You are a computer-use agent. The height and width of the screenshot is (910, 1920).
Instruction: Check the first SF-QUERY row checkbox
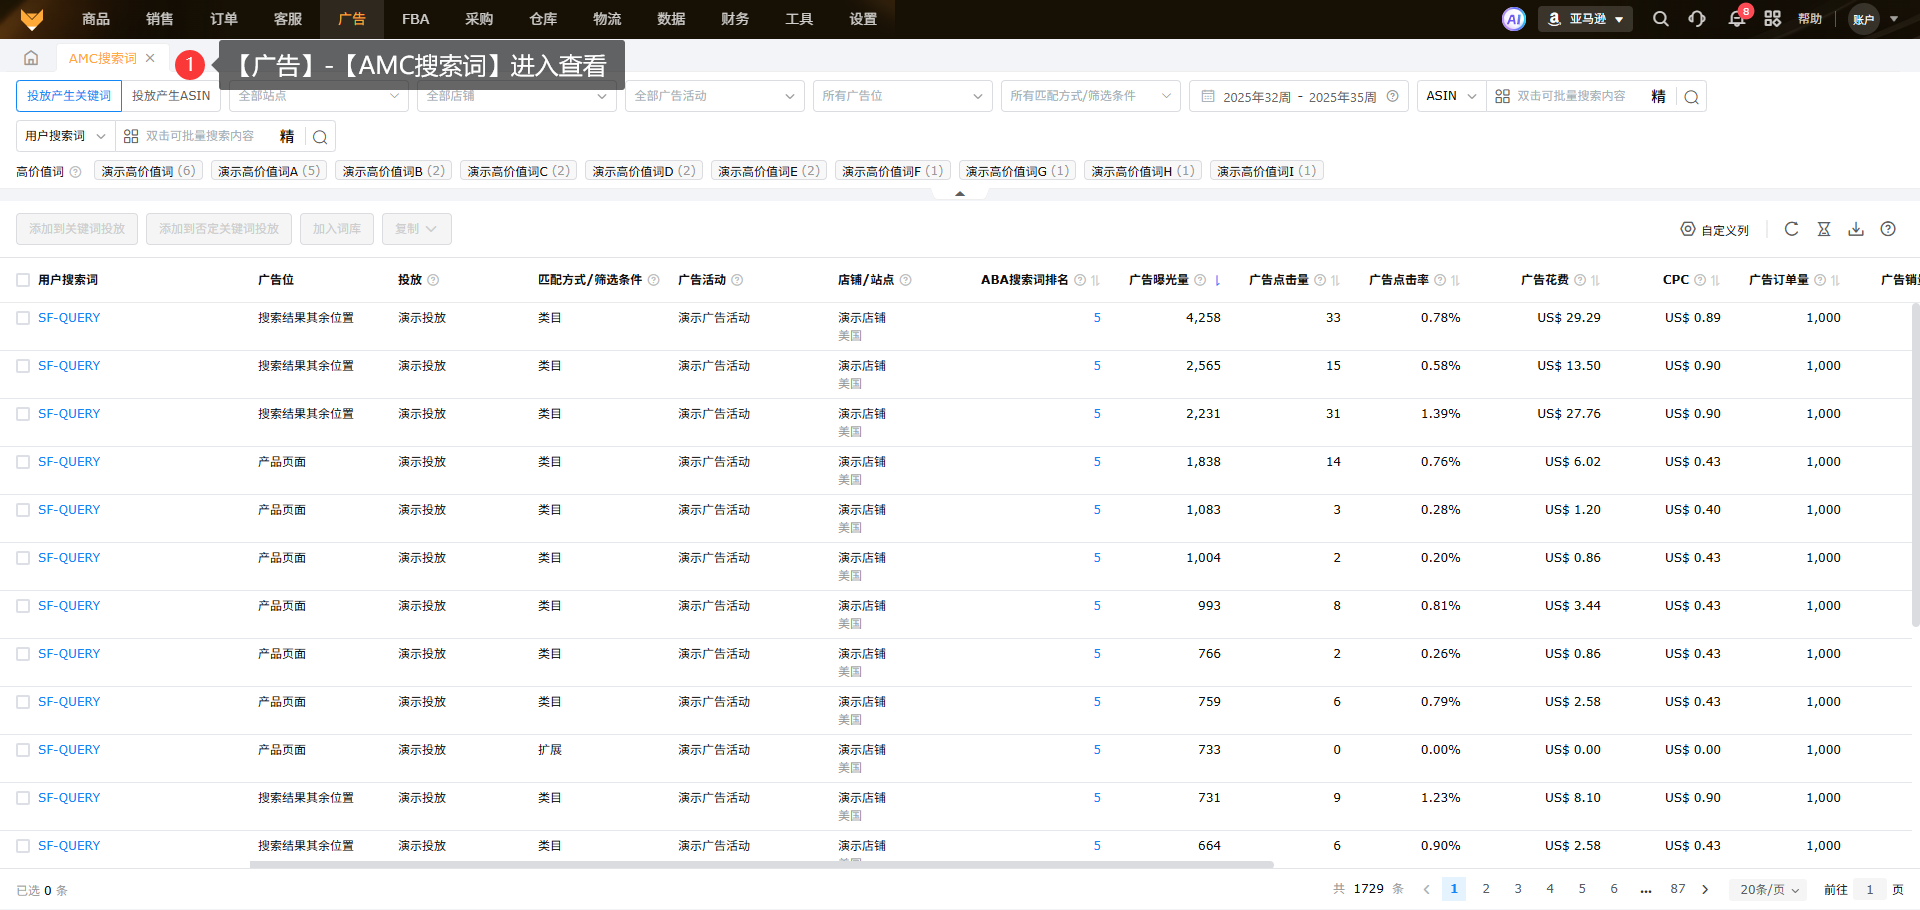[23, 318]
